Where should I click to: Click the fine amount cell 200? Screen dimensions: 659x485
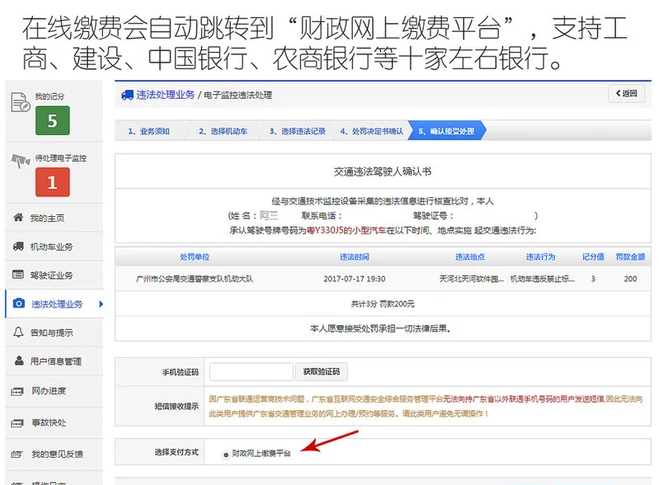pos(630,279)
